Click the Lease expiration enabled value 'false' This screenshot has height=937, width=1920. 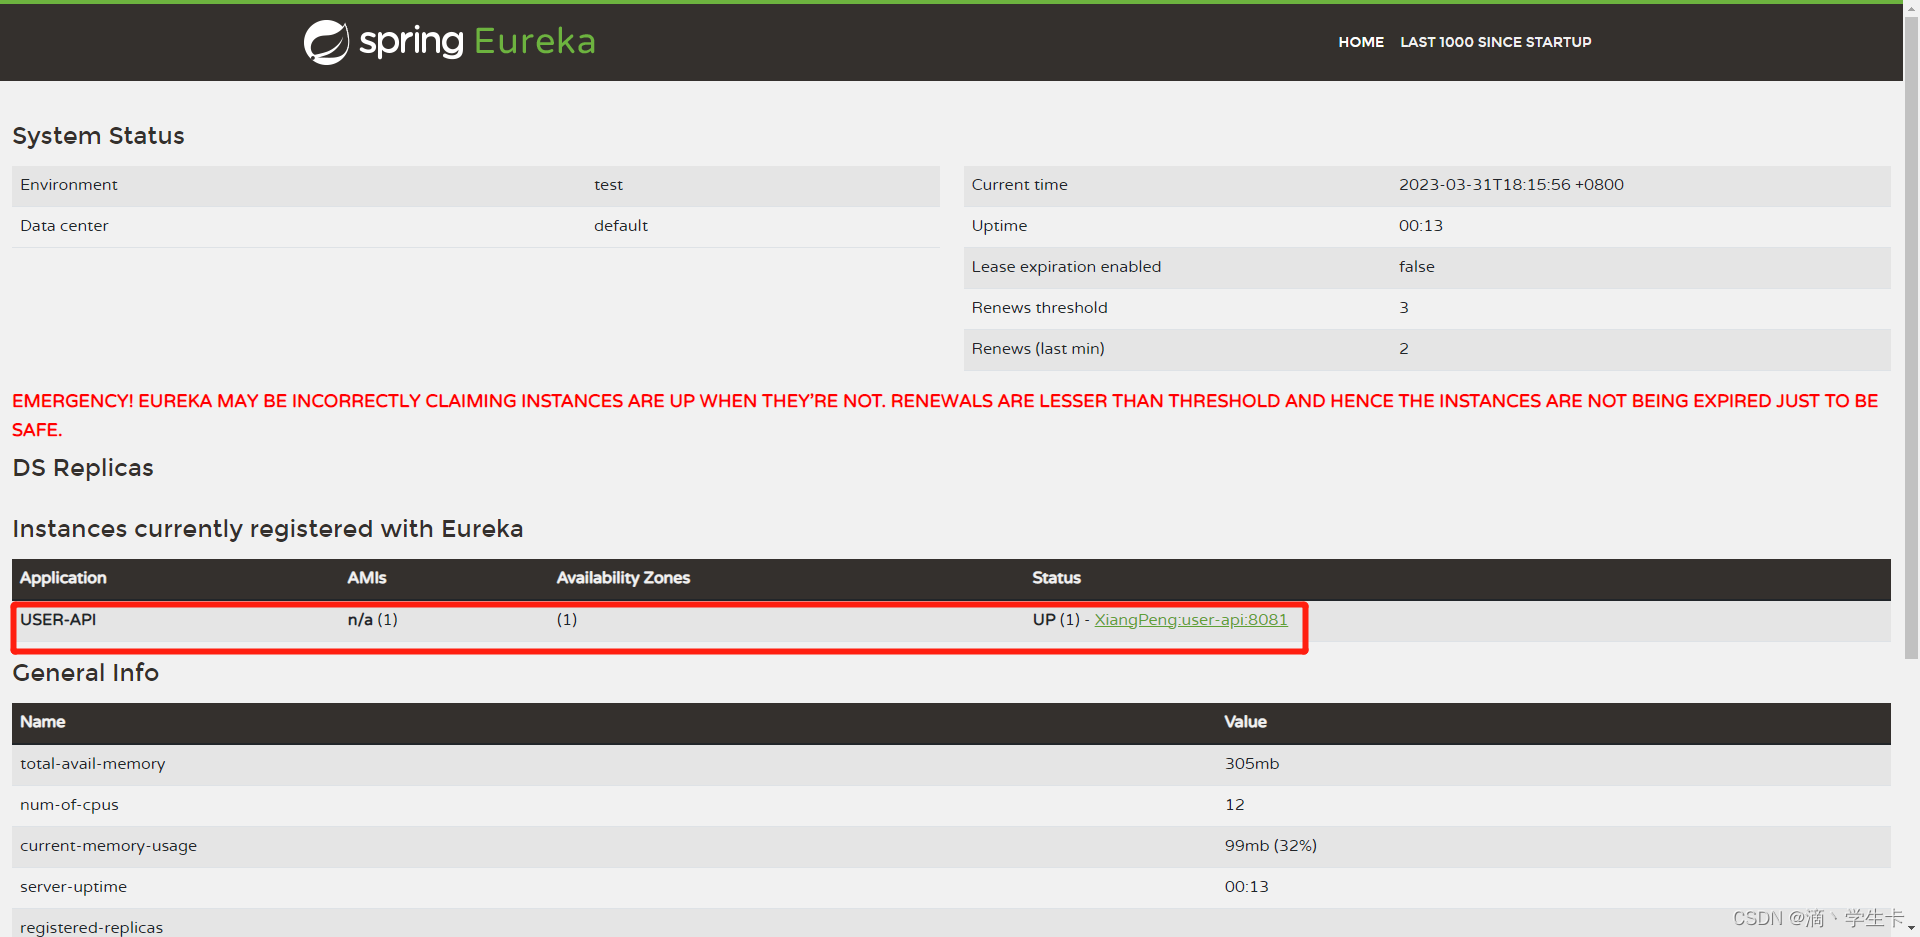click(1416, 267)
